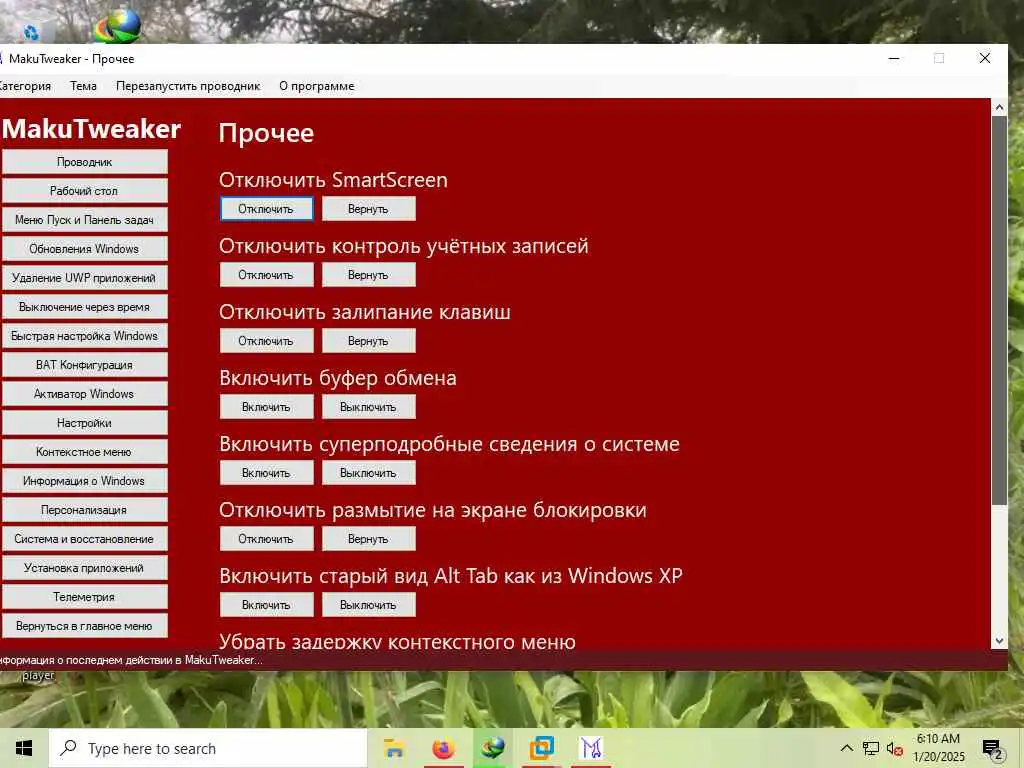Viewport: 1024px width, 768px height.
Task: Select MakuTweaker icon in taskbar
Action: (x=592, y=748)
